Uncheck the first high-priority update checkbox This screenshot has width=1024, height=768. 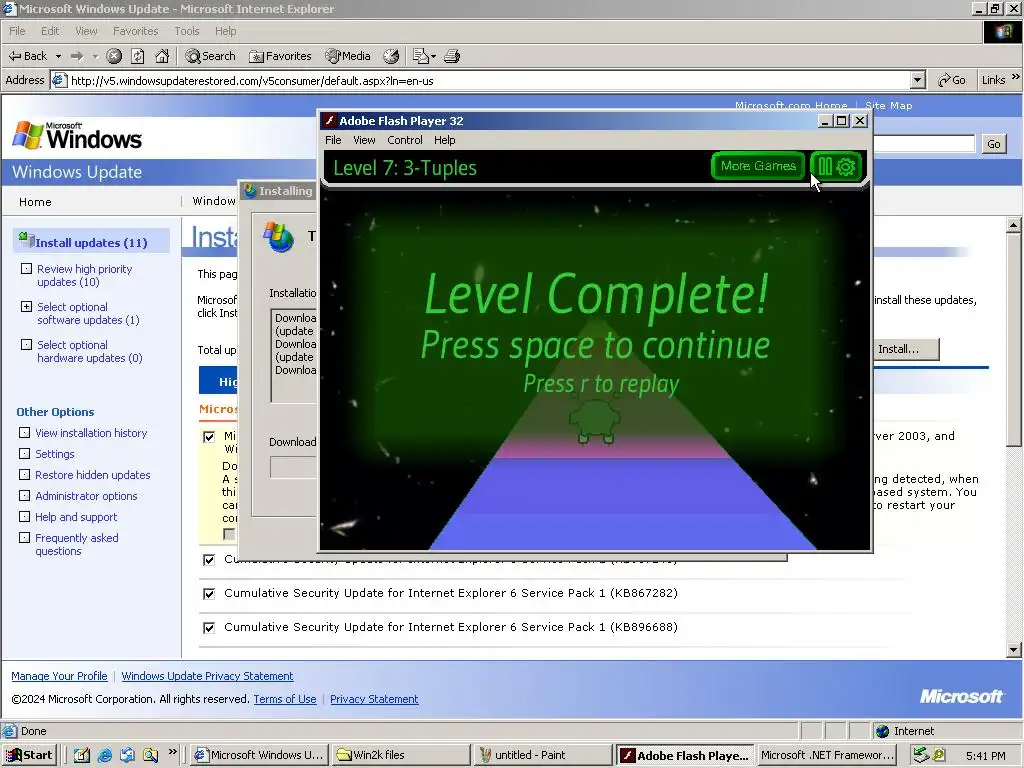209,437
